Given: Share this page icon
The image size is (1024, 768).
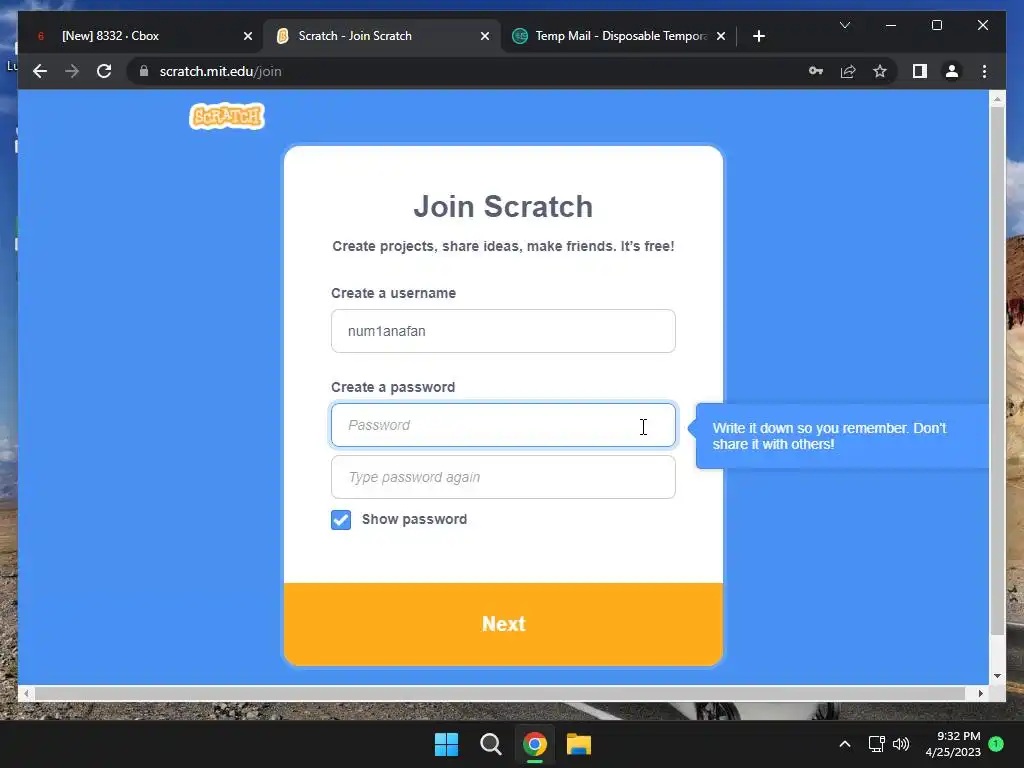Looking at the screenshot, I should 848,71.
